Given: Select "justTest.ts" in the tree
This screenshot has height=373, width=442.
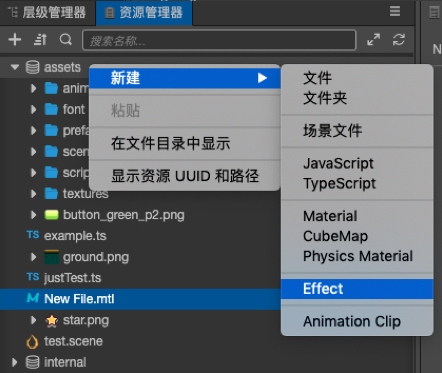Looking at the screenshot, I should coord(72,278).
